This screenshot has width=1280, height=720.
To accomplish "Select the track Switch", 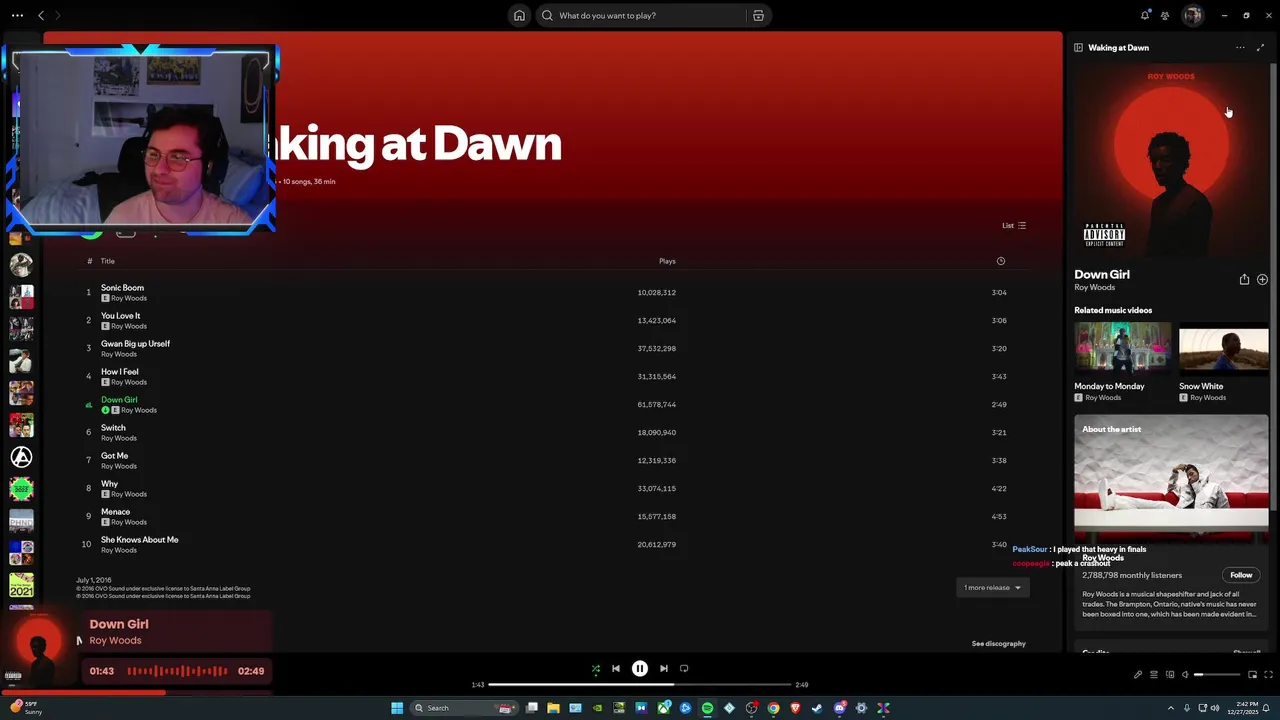I will point(113,428).
